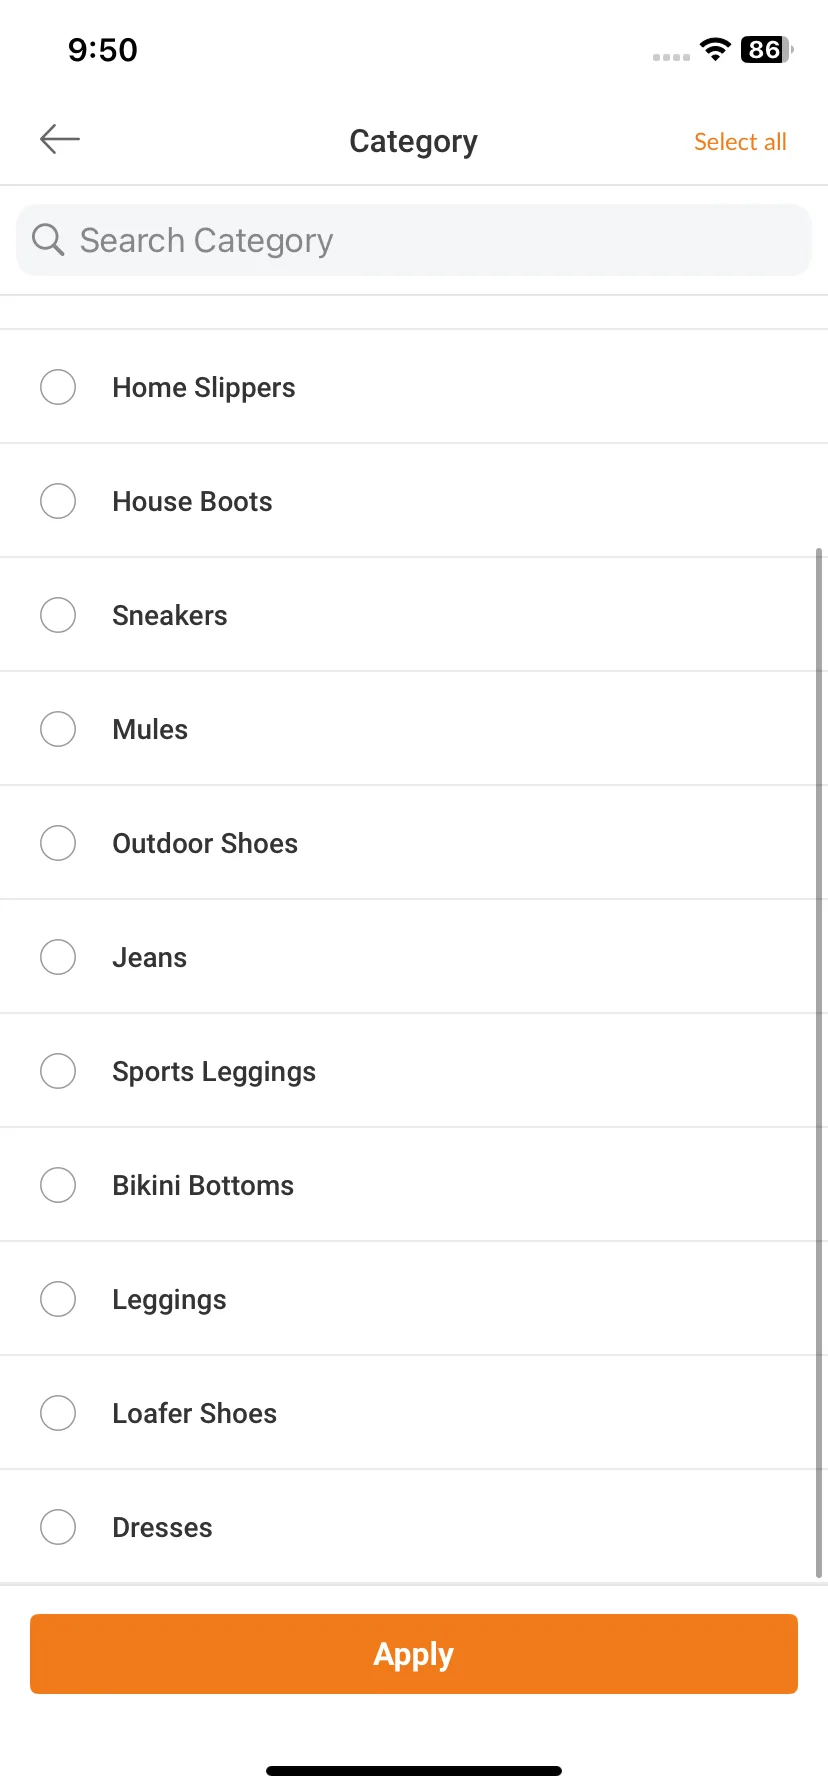Tap the Wi-Fi status icon
The image size is (828, 1792).
[715, 49]
